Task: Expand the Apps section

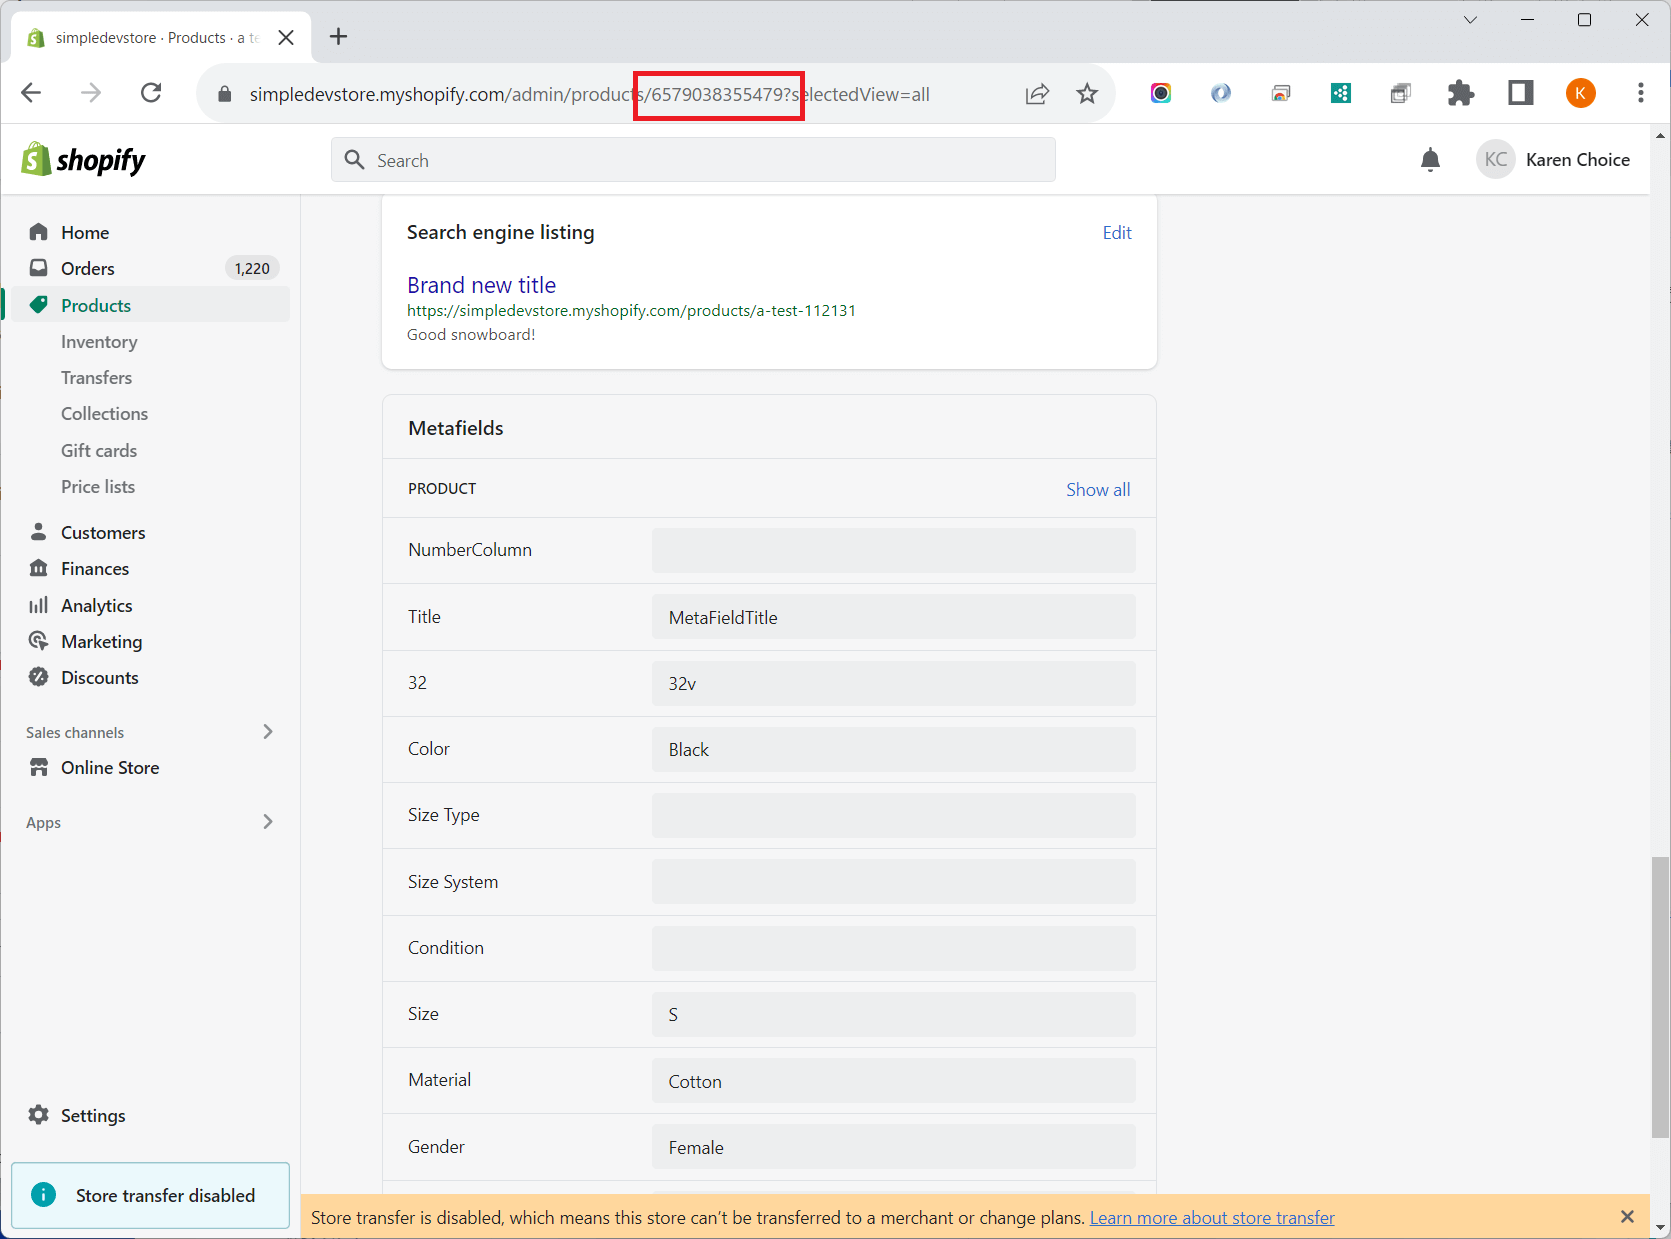Action: [267, 822]
